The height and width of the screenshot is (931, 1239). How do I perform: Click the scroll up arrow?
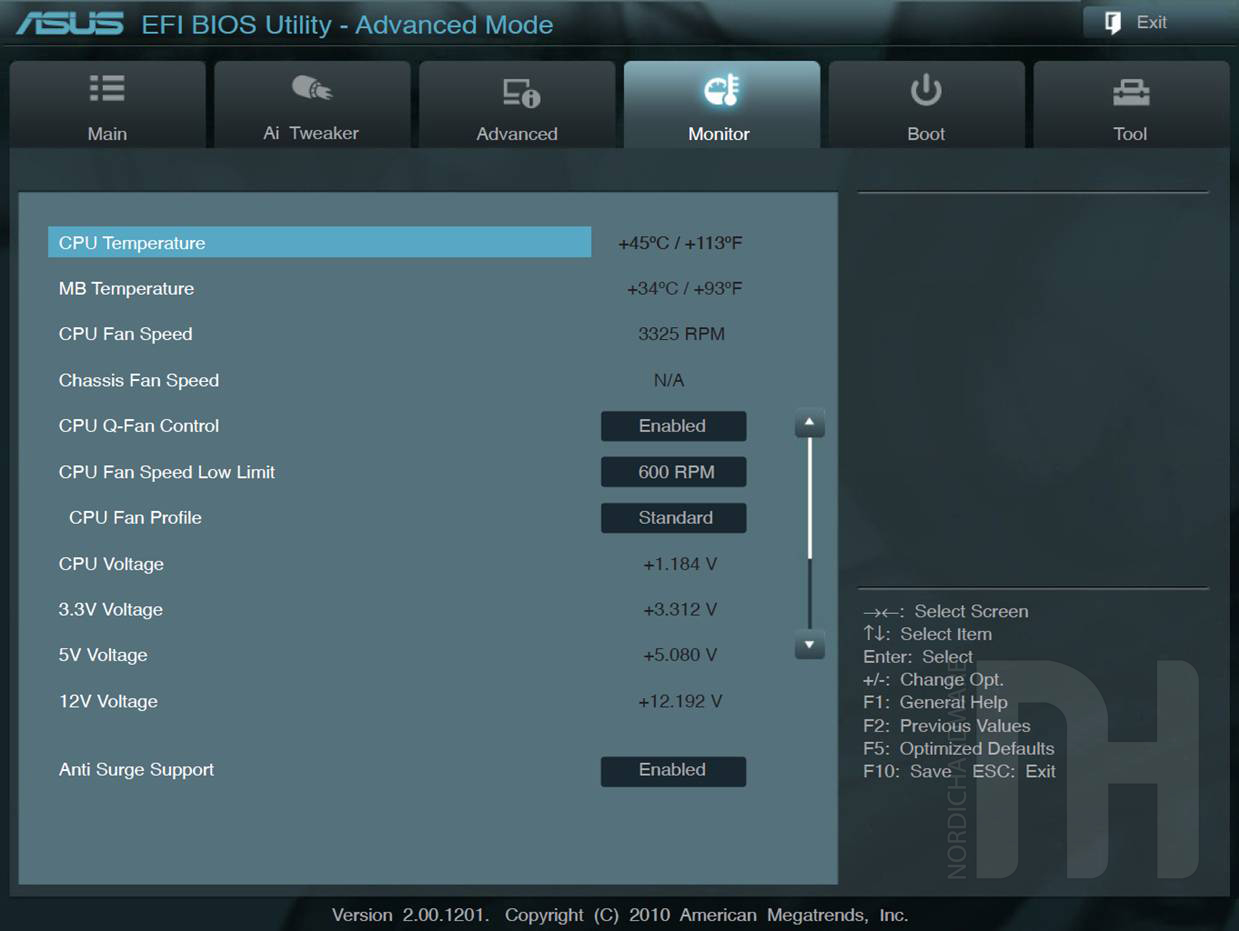(x=809, y=424)
